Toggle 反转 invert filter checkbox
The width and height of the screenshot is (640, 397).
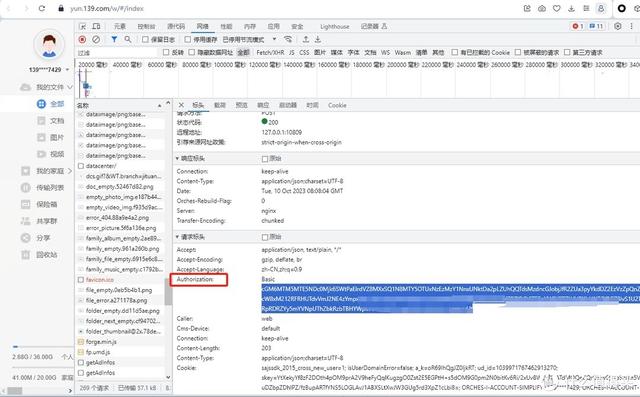click(166, 52)
